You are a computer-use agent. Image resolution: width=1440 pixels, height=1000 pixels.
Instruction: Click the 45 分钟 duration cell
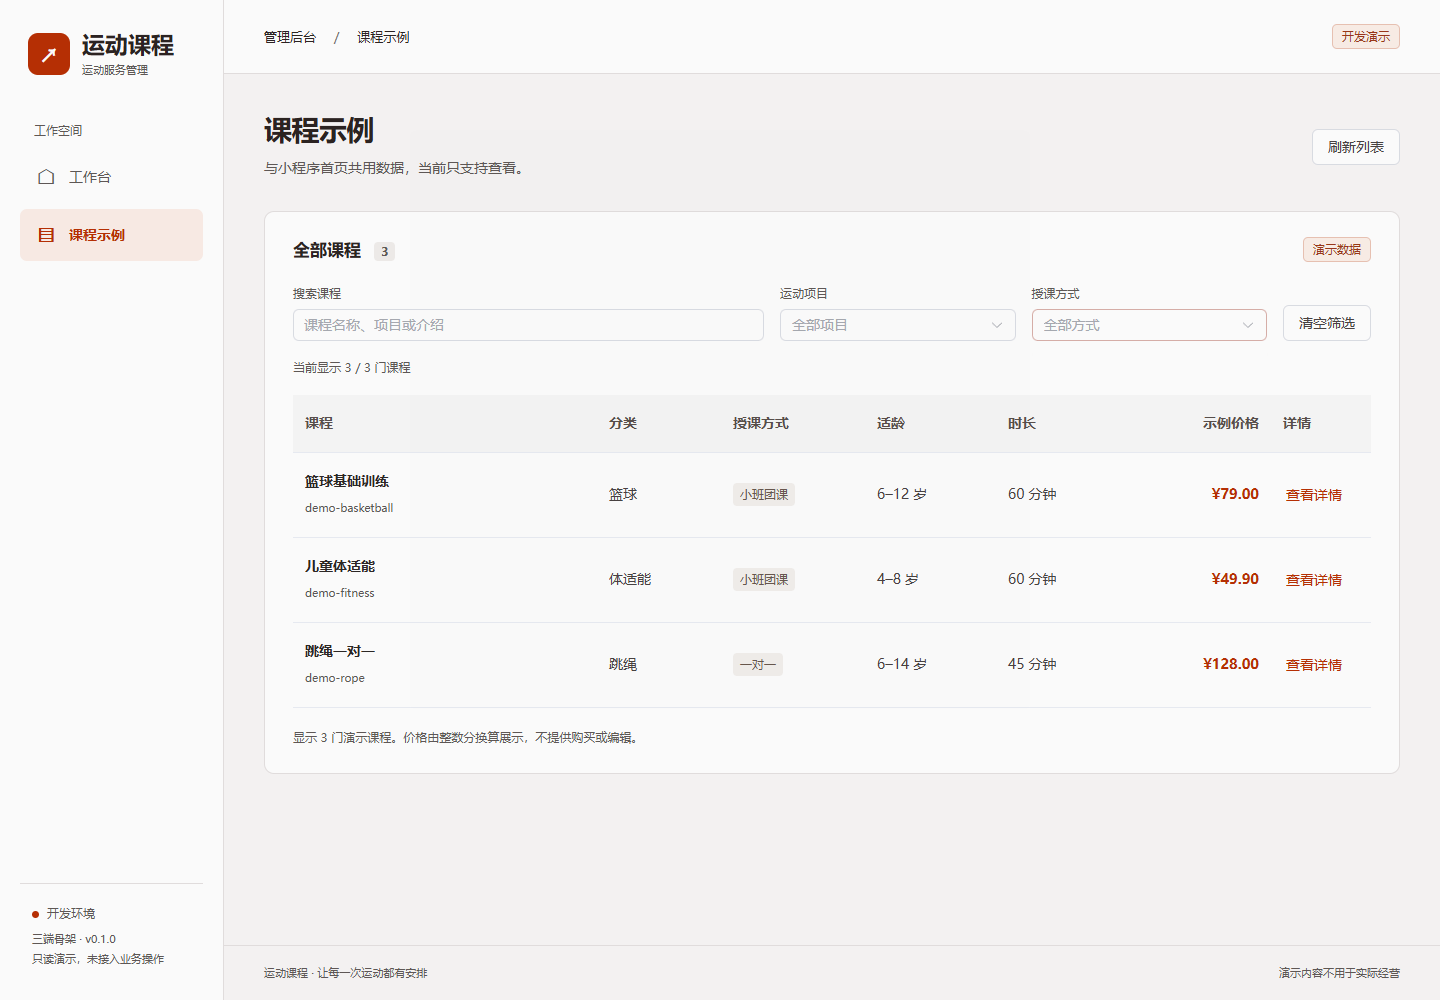pos(1032,664)
